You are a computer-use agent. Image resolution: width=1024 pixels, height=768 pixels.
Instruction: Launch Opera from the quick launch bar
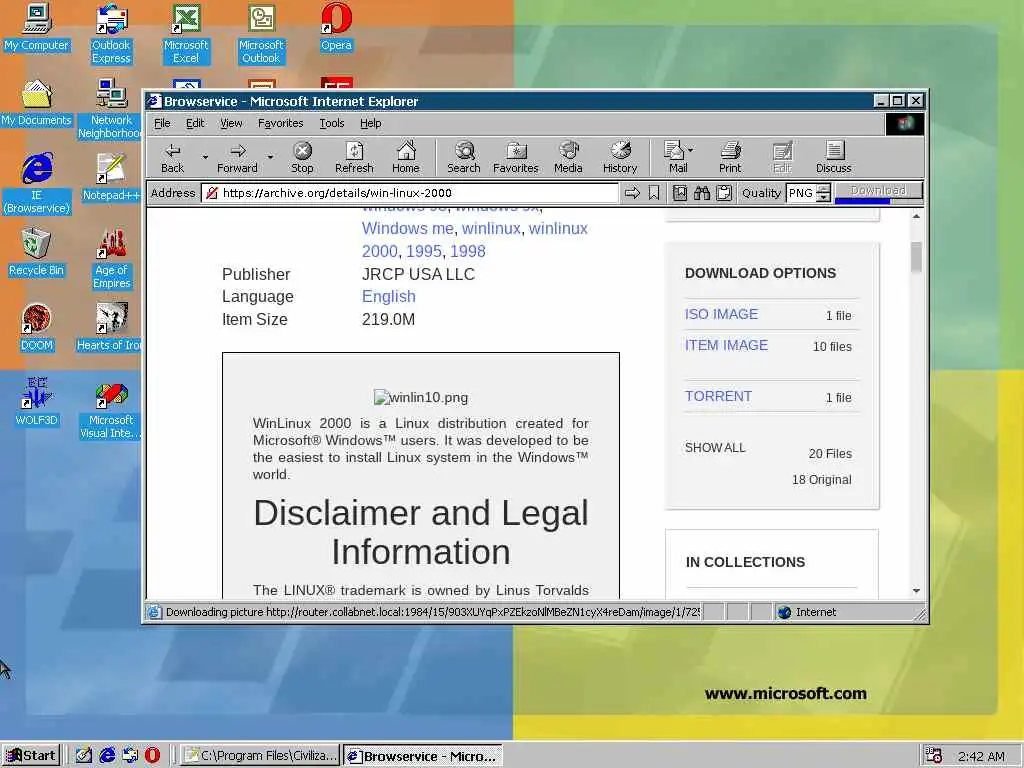click(152, 755)
